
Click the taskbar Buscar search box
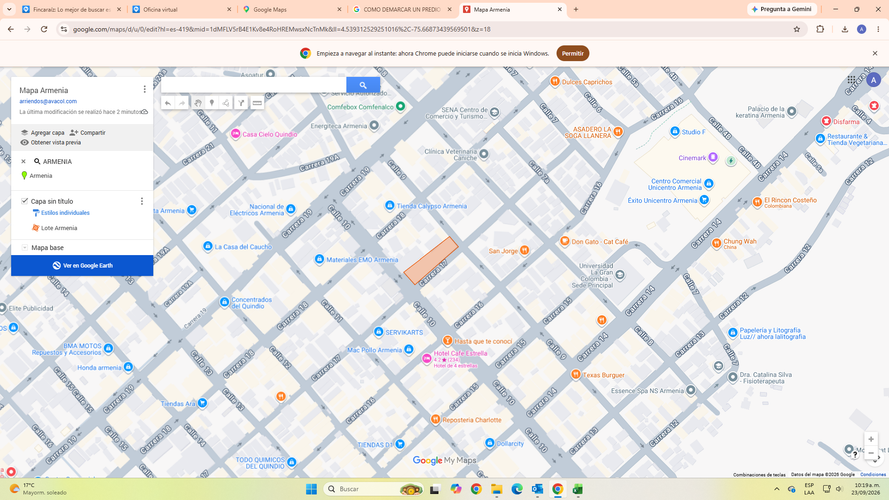click(x=373, y=489)
